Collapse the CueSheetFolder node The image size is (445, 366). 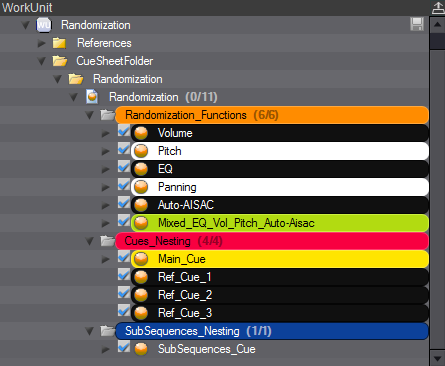tap(42, 61)
